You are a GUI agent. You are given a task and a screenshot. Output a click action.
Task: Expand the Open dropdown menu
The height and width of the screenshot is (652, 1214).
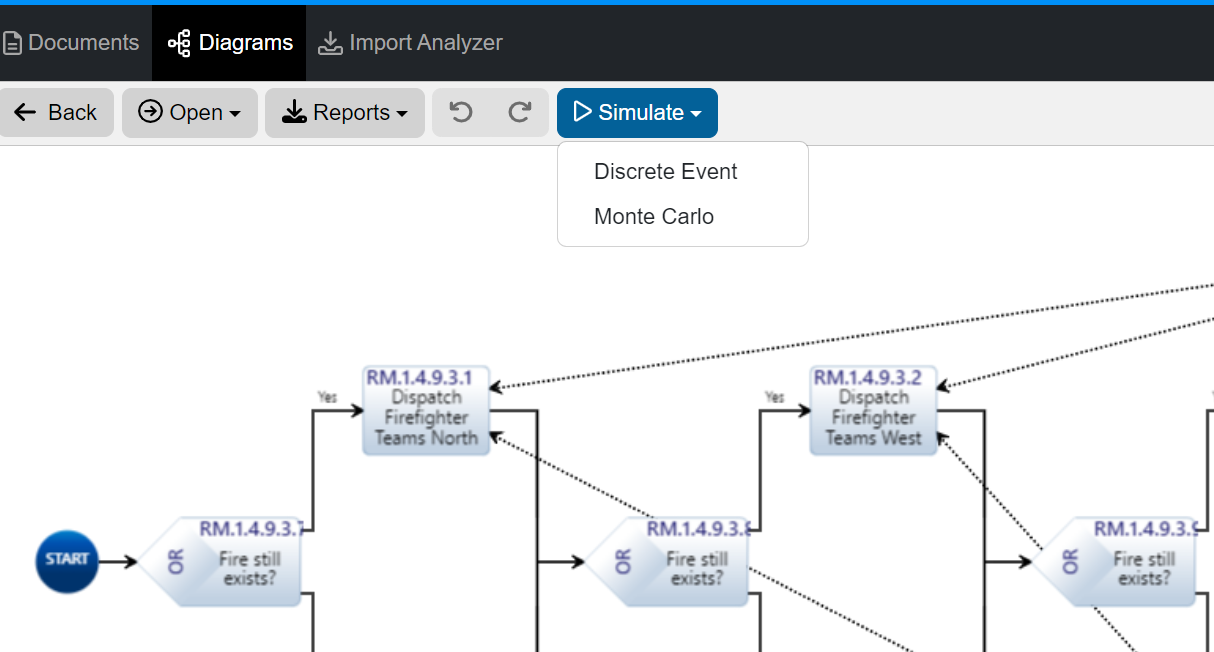pyautogui.click(x=190, y=112)
